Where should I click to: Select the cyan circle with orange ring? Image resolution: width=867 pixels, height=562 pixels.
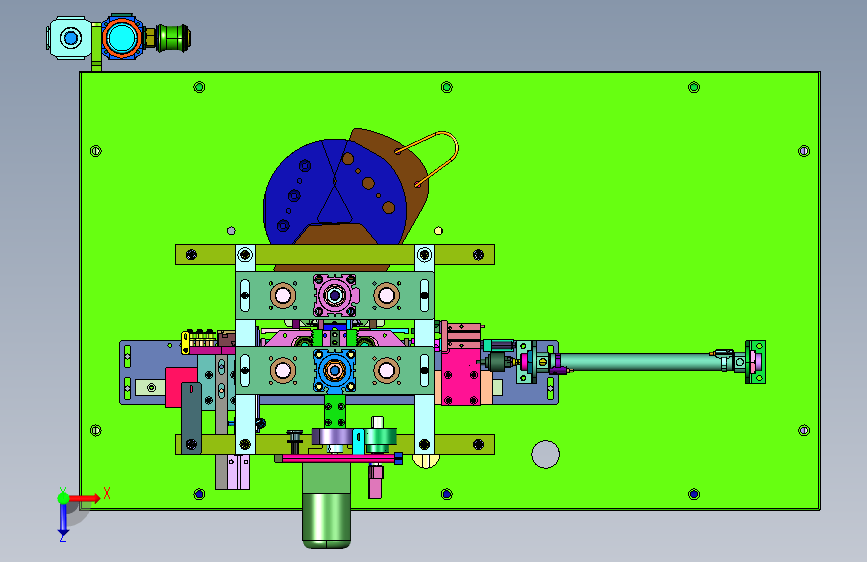122,38
